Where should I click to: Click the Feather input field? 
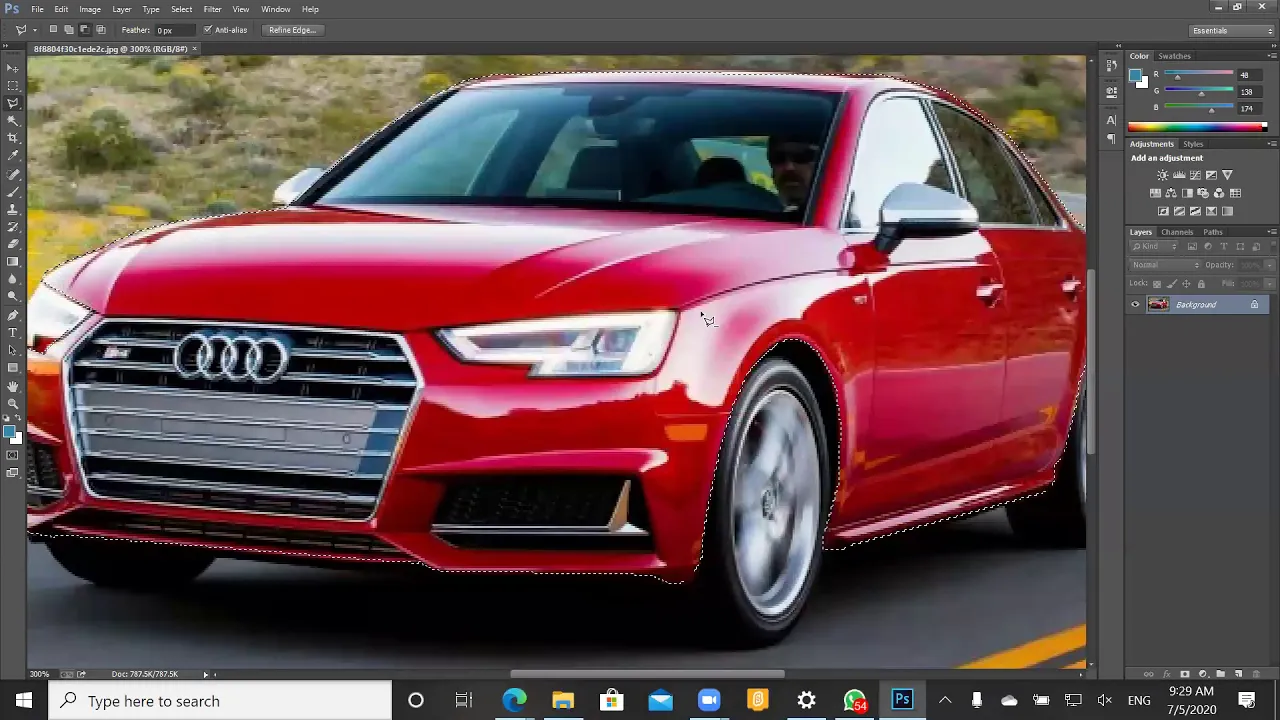175,30
